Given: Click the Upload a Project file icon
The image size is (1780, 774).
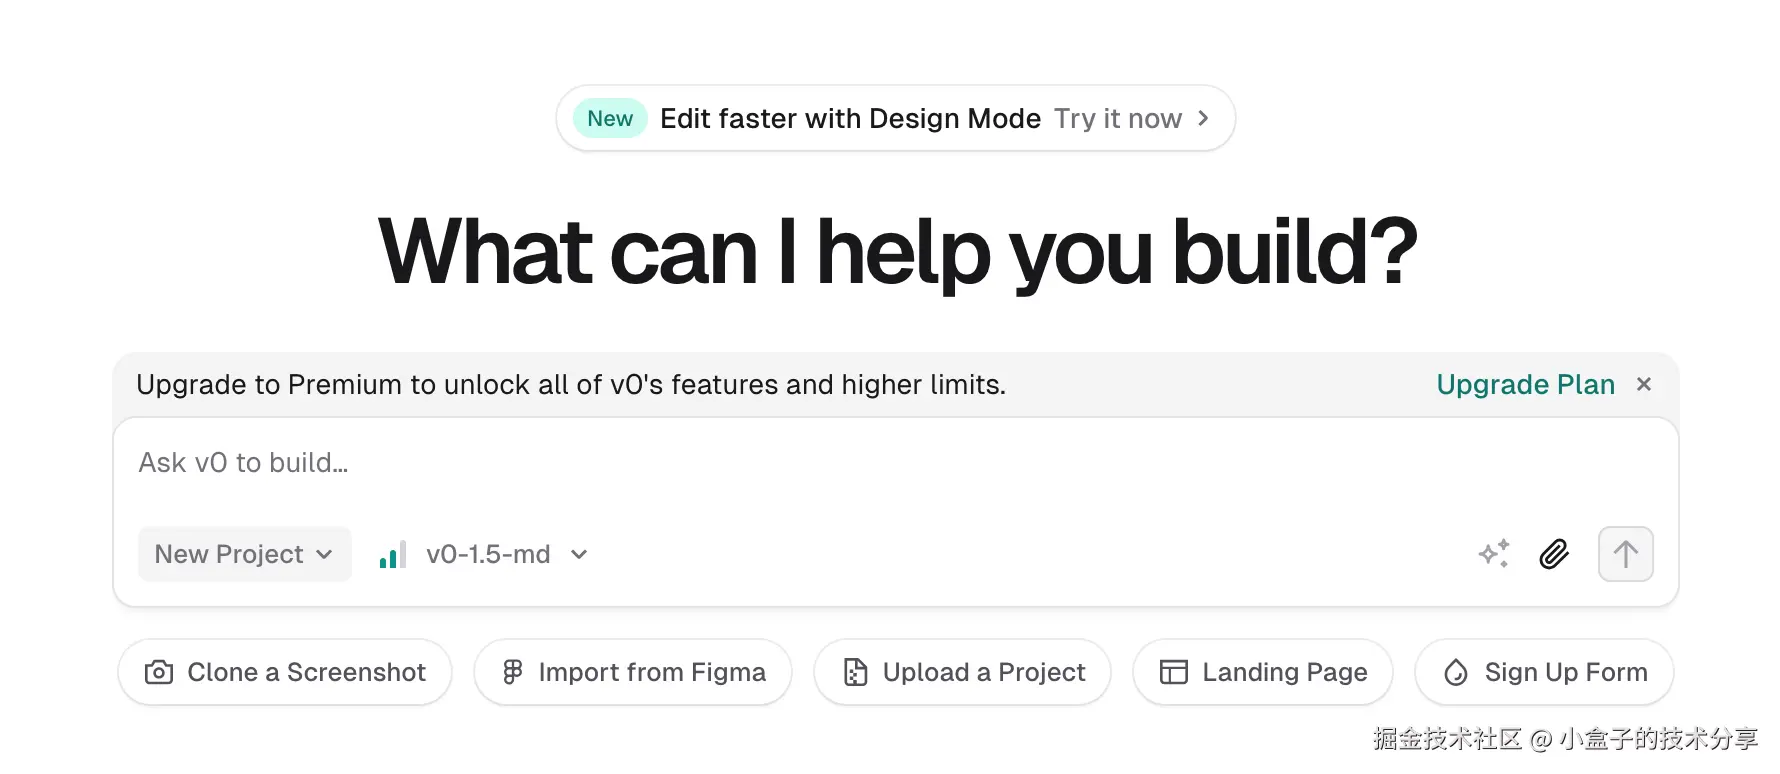Looking at the screenshot, I should tap(855, 672).
